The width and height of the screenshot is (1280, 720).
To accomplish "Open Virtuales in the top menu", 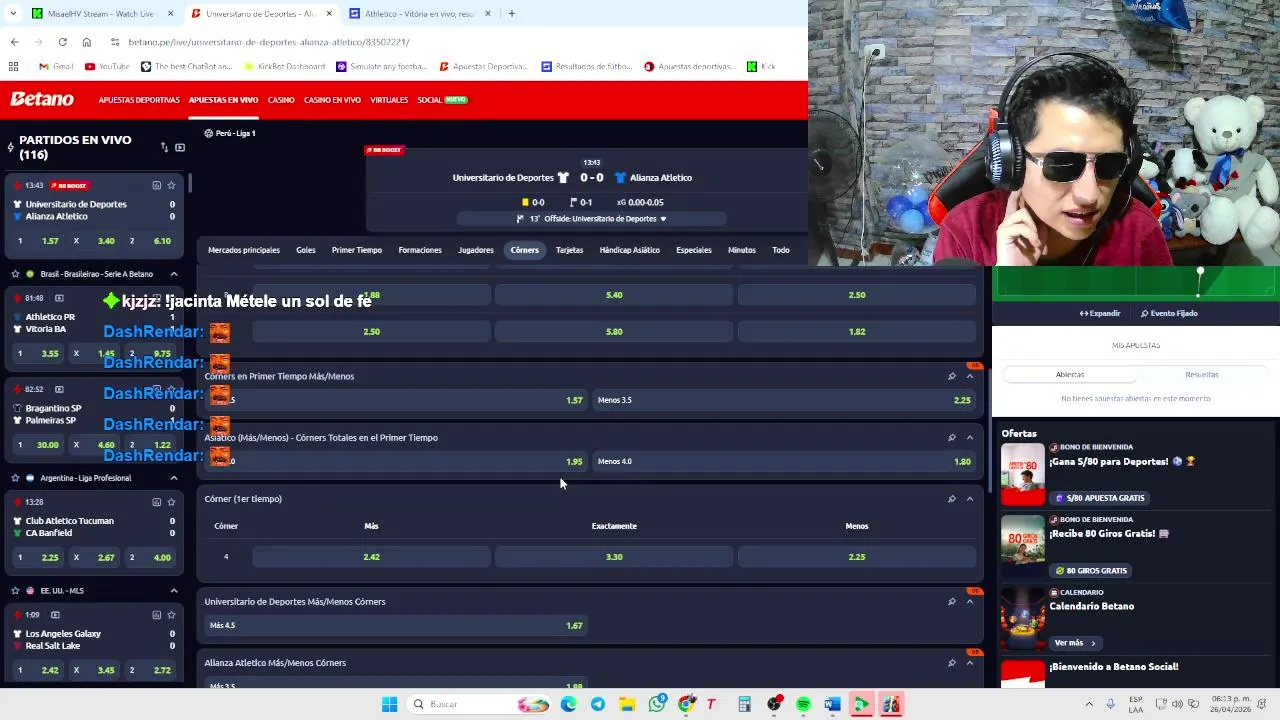I will click(x=389, y=100).
